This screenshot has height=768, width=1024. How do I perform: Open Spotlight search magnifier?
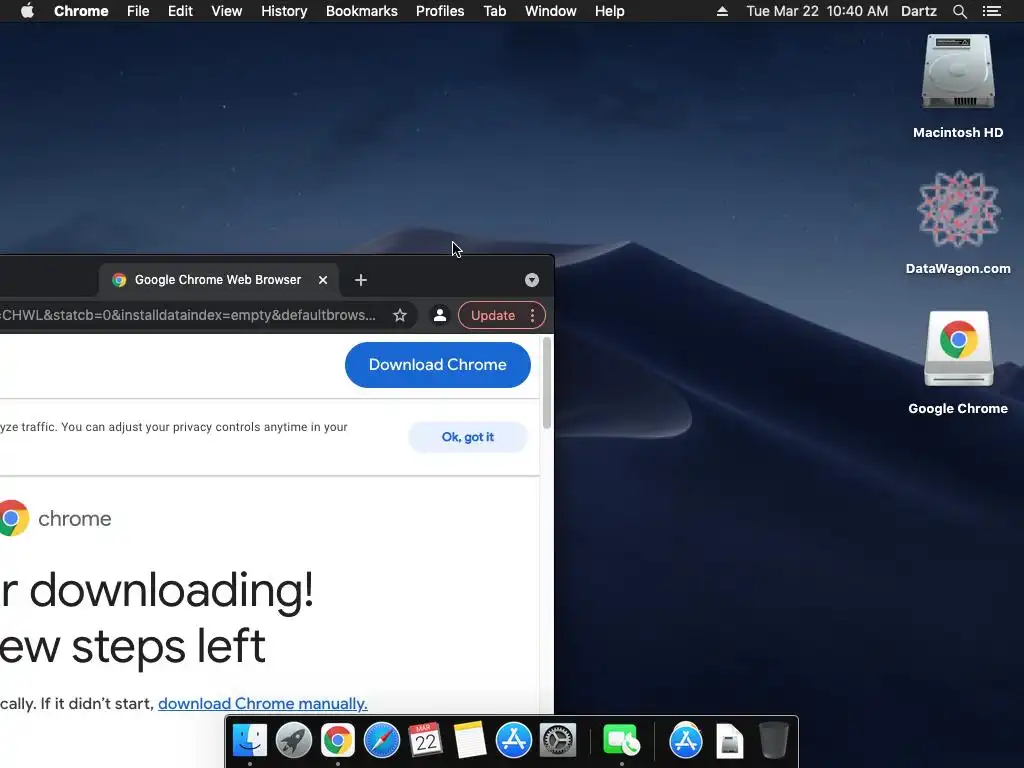(x=960, y=11)
